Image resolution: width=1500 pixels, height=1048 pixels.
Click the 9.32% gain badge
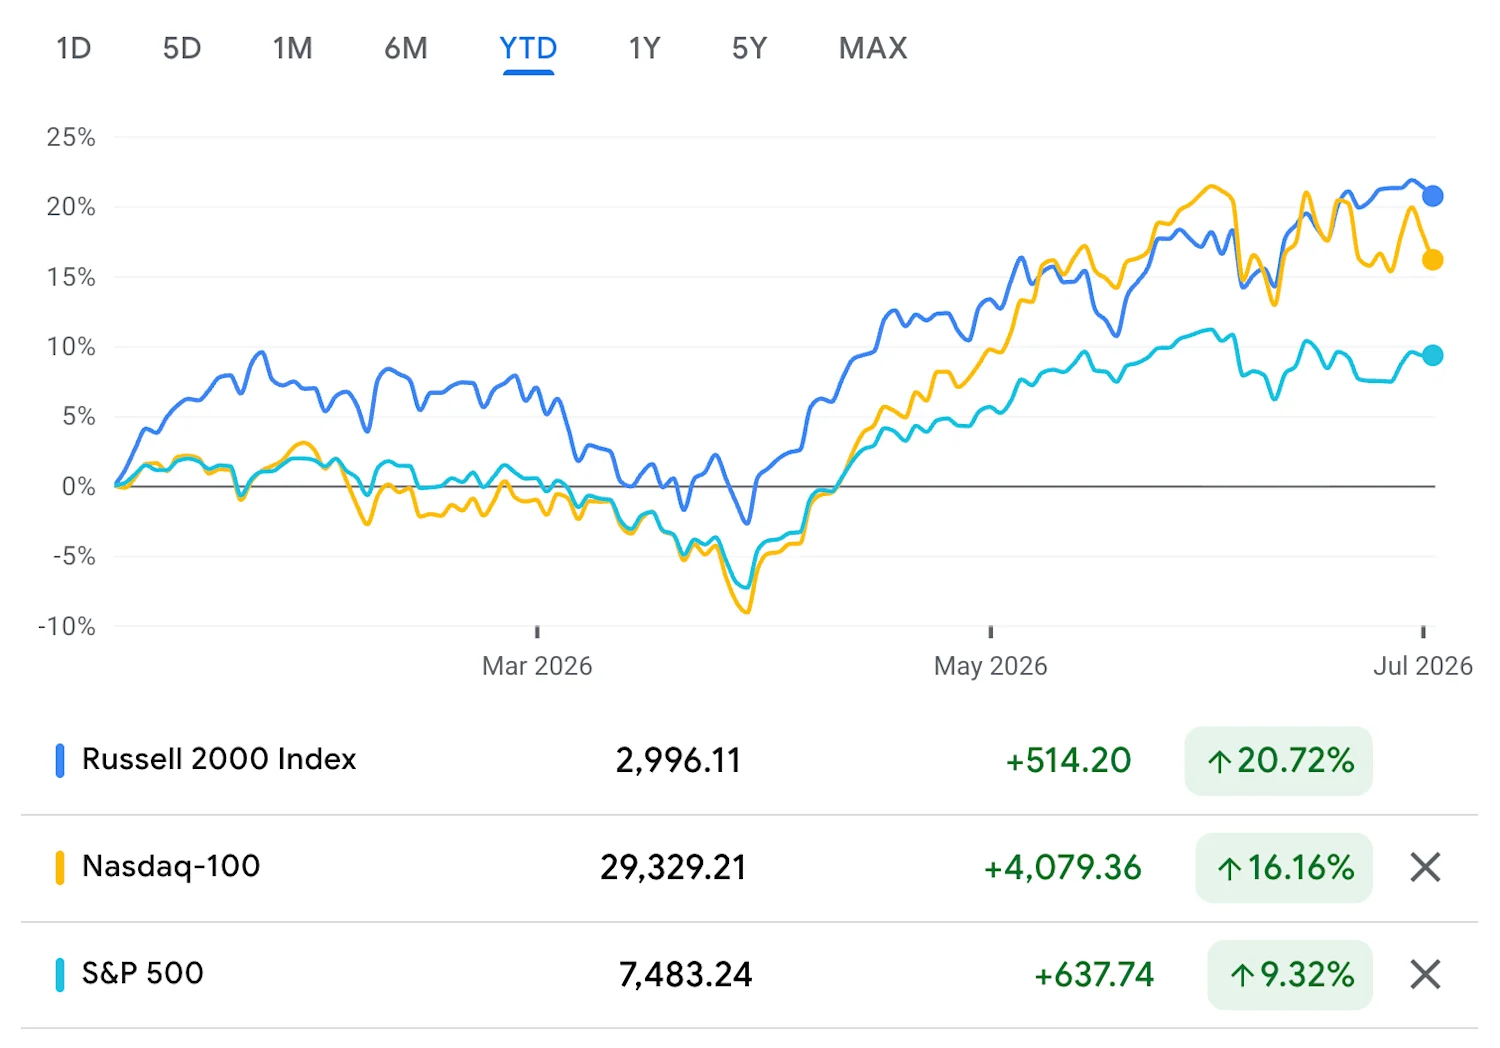[x=1290, y=974]
